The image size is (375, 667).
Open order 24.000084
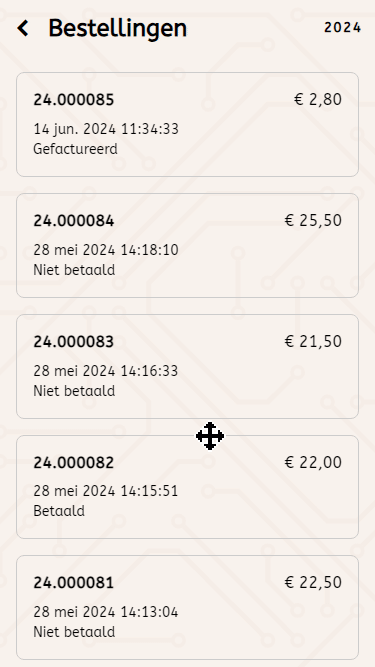(188, 245)
